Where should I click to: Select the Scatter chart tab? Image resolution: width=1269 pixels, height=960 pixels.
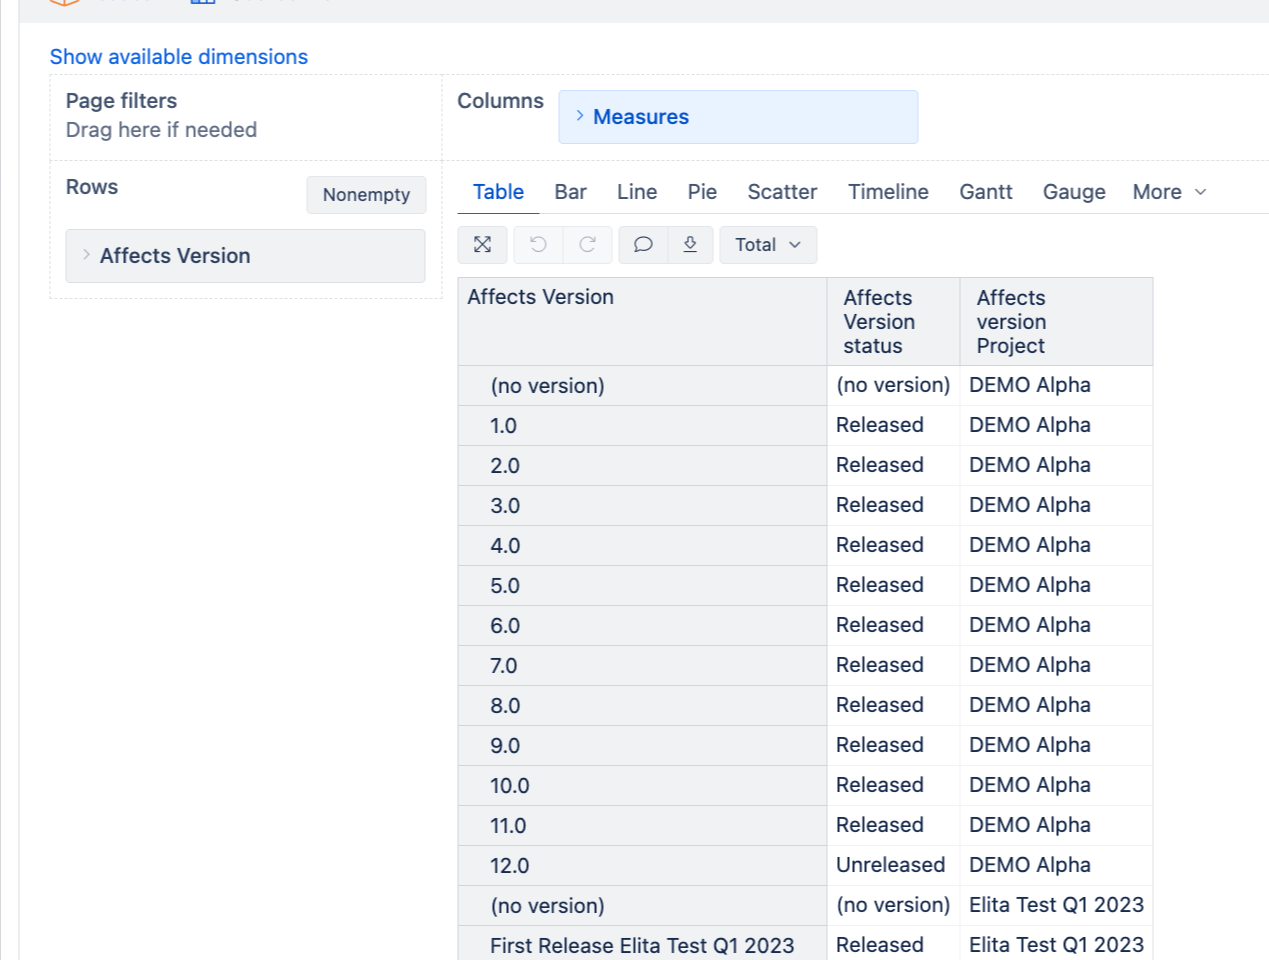click(782, 192)
